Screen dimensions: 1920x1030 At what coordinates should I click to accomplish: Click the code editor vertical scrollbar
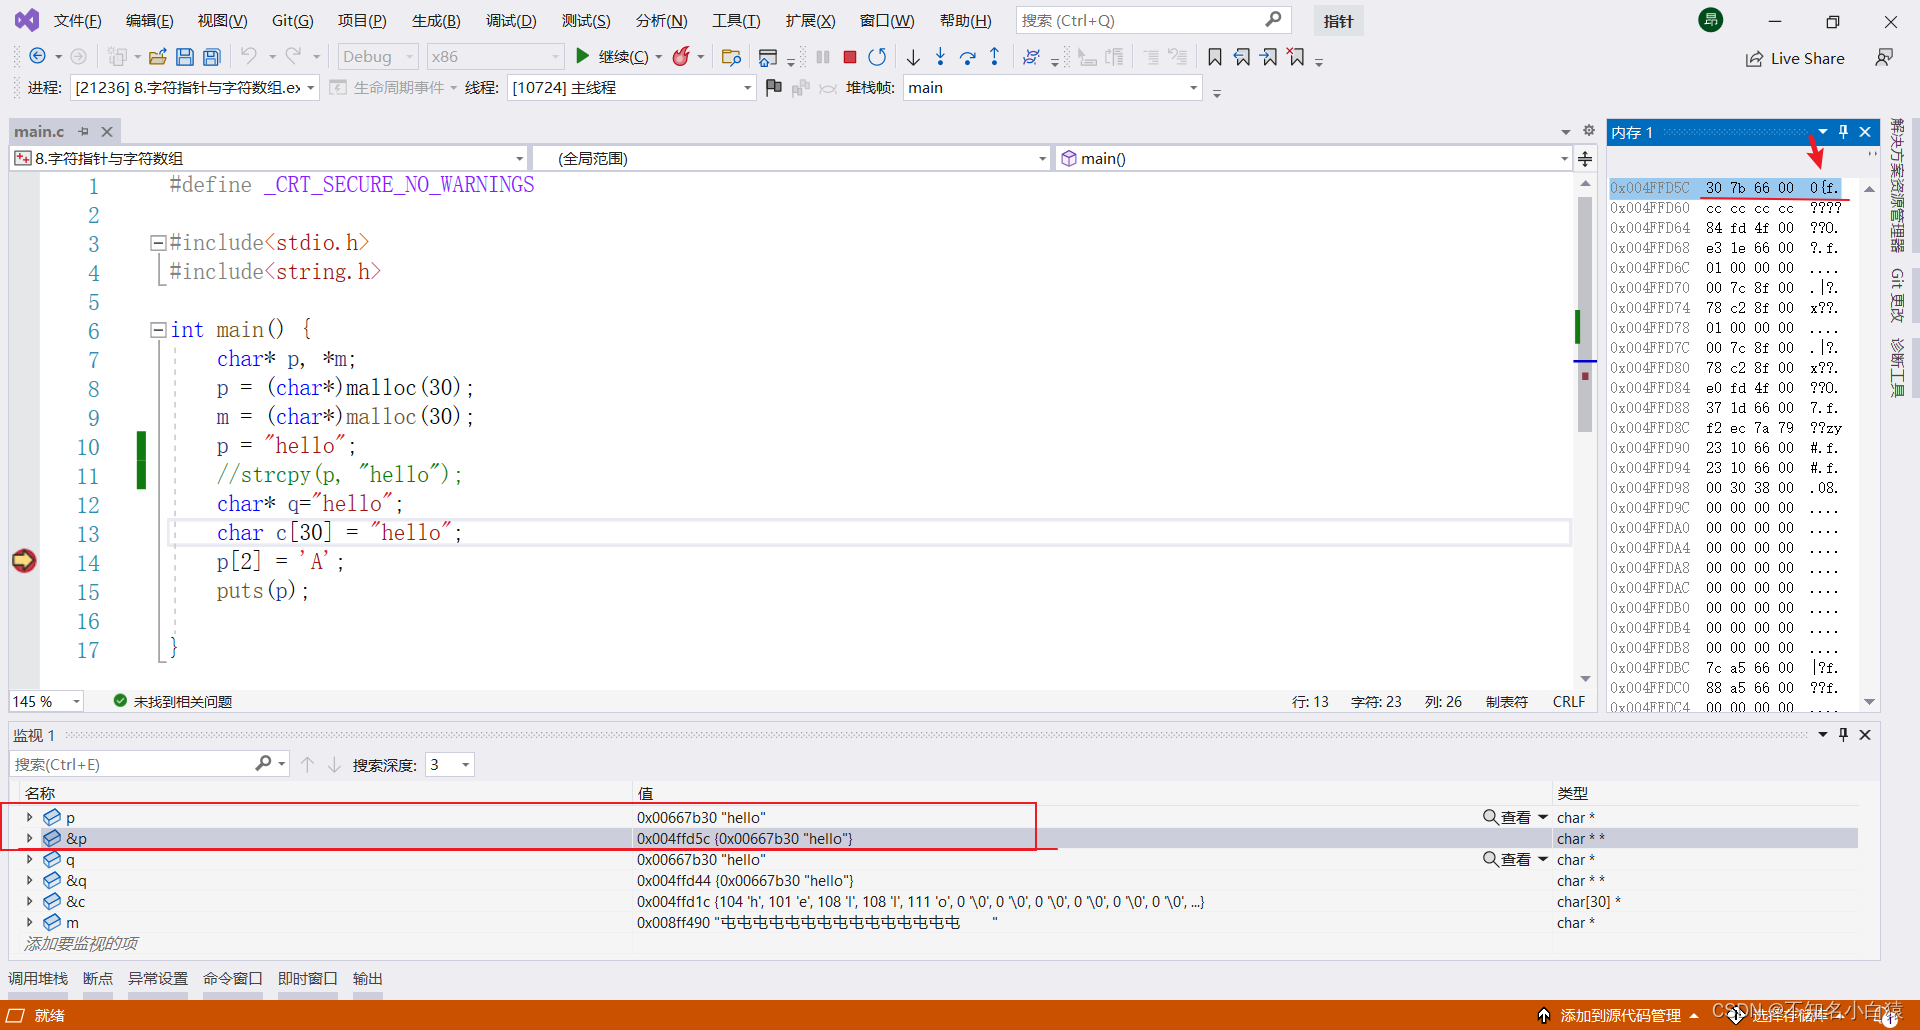pos(1585,314)
